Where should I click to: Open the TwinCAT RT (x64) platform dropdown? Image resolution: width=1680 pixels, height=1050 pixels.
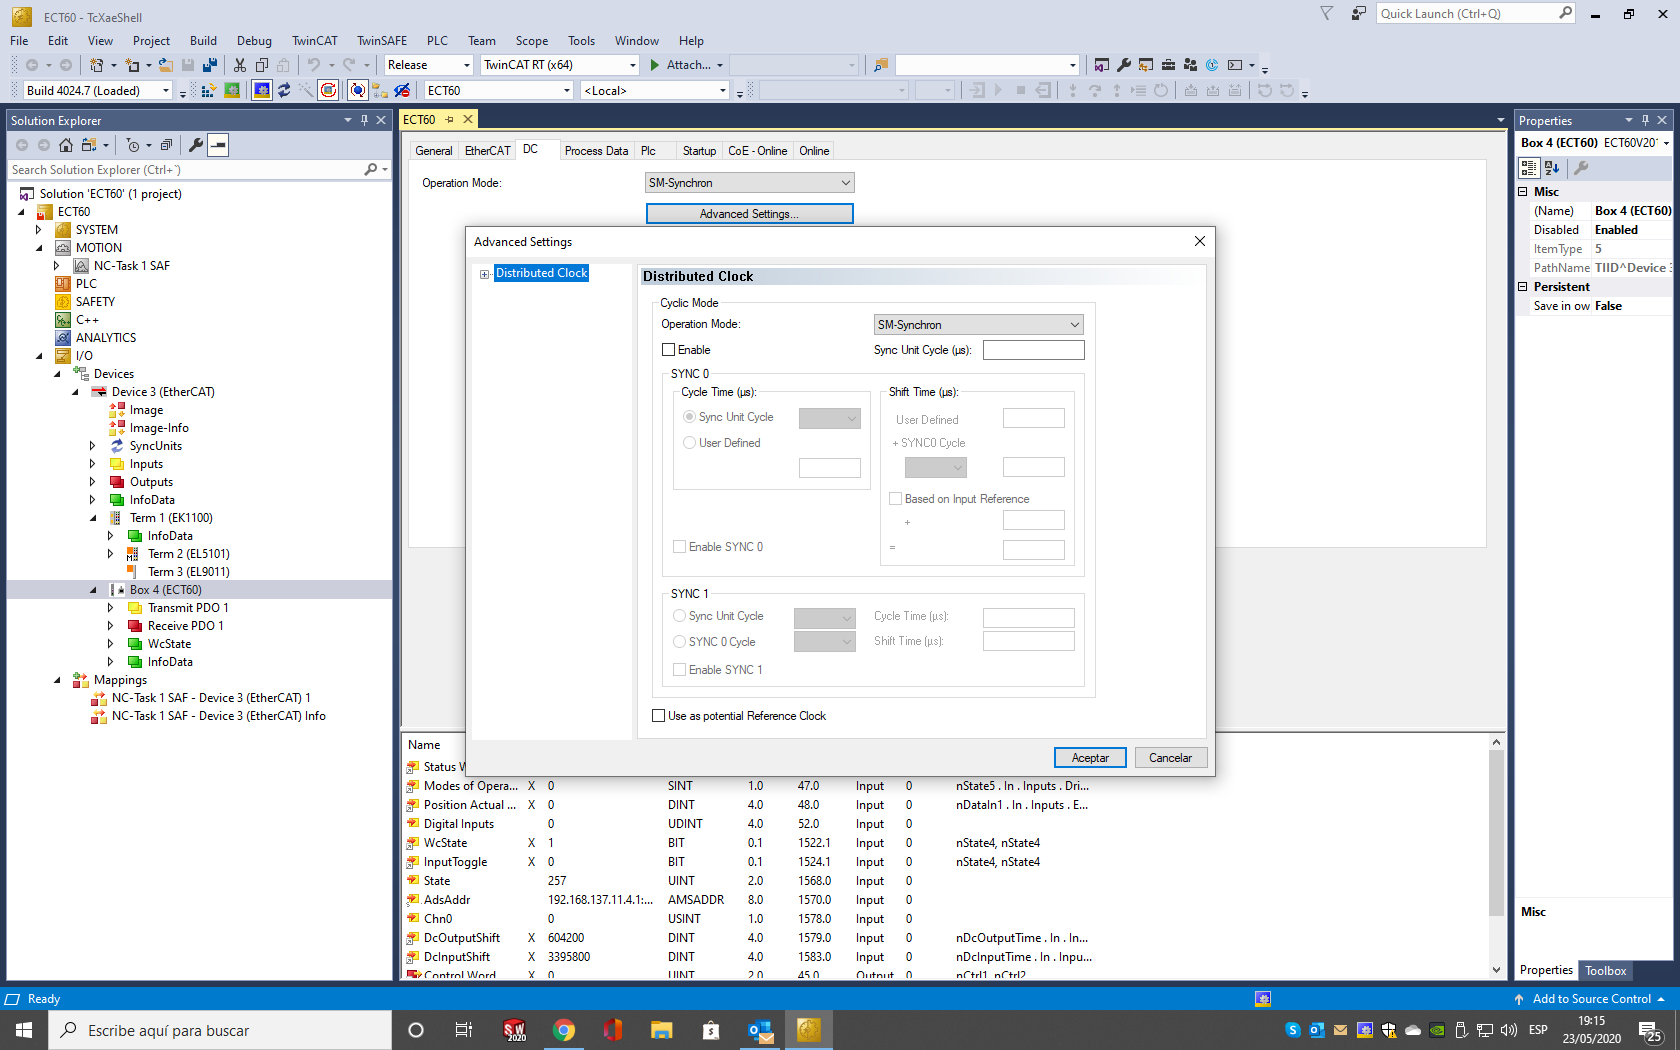[560, 65]
